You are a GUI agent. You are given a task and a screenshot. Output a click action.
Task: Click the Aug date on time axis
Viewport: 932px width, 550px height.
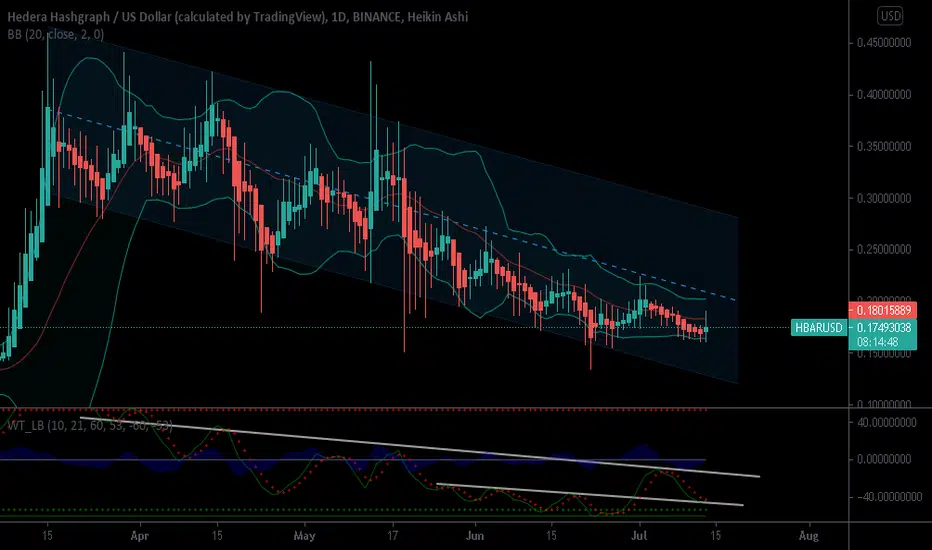(808, 536)
